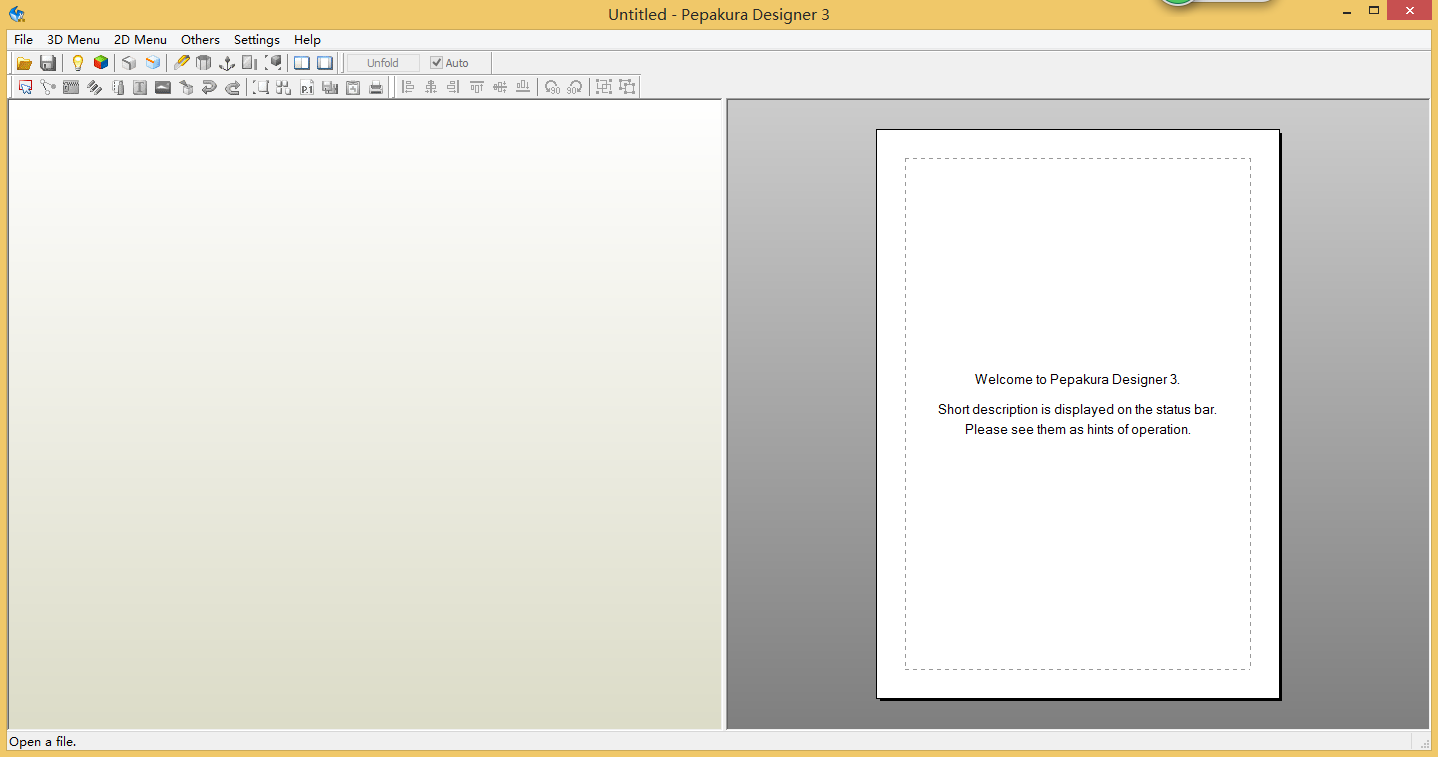Open the 2D Menu
This screenshot has height=757, width=1438.
[x=140, y=40]
